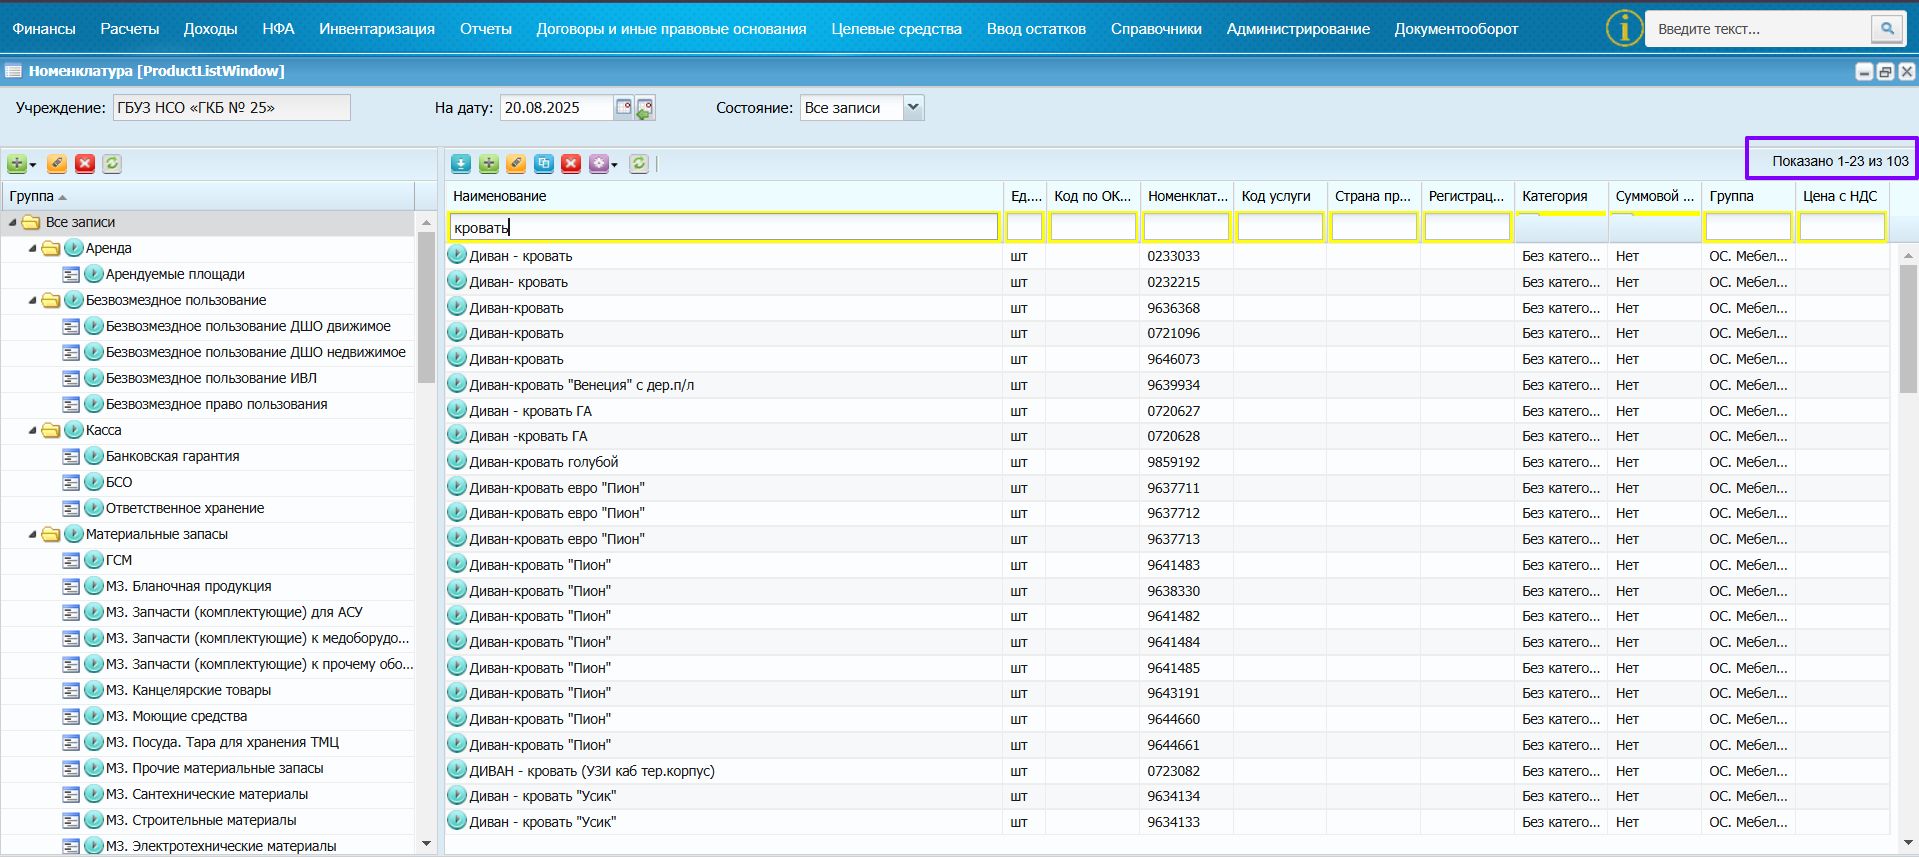Open the Финансы menu
This screenshot has height=857, width=1919.
(44, 29)
